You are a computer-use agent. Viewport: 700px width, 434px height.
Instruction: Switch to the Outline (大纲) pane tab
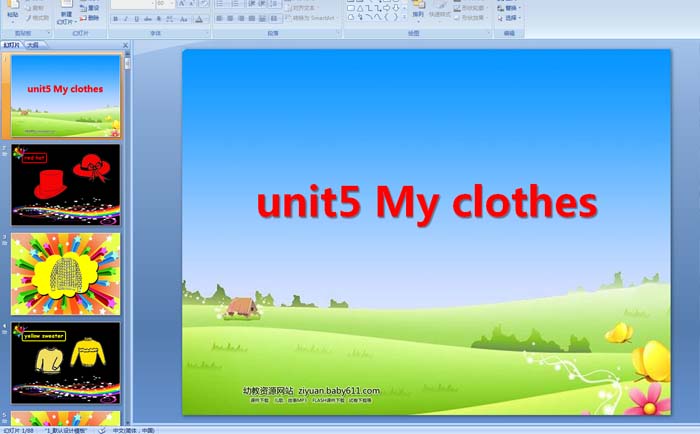click(x=33, y=45)
